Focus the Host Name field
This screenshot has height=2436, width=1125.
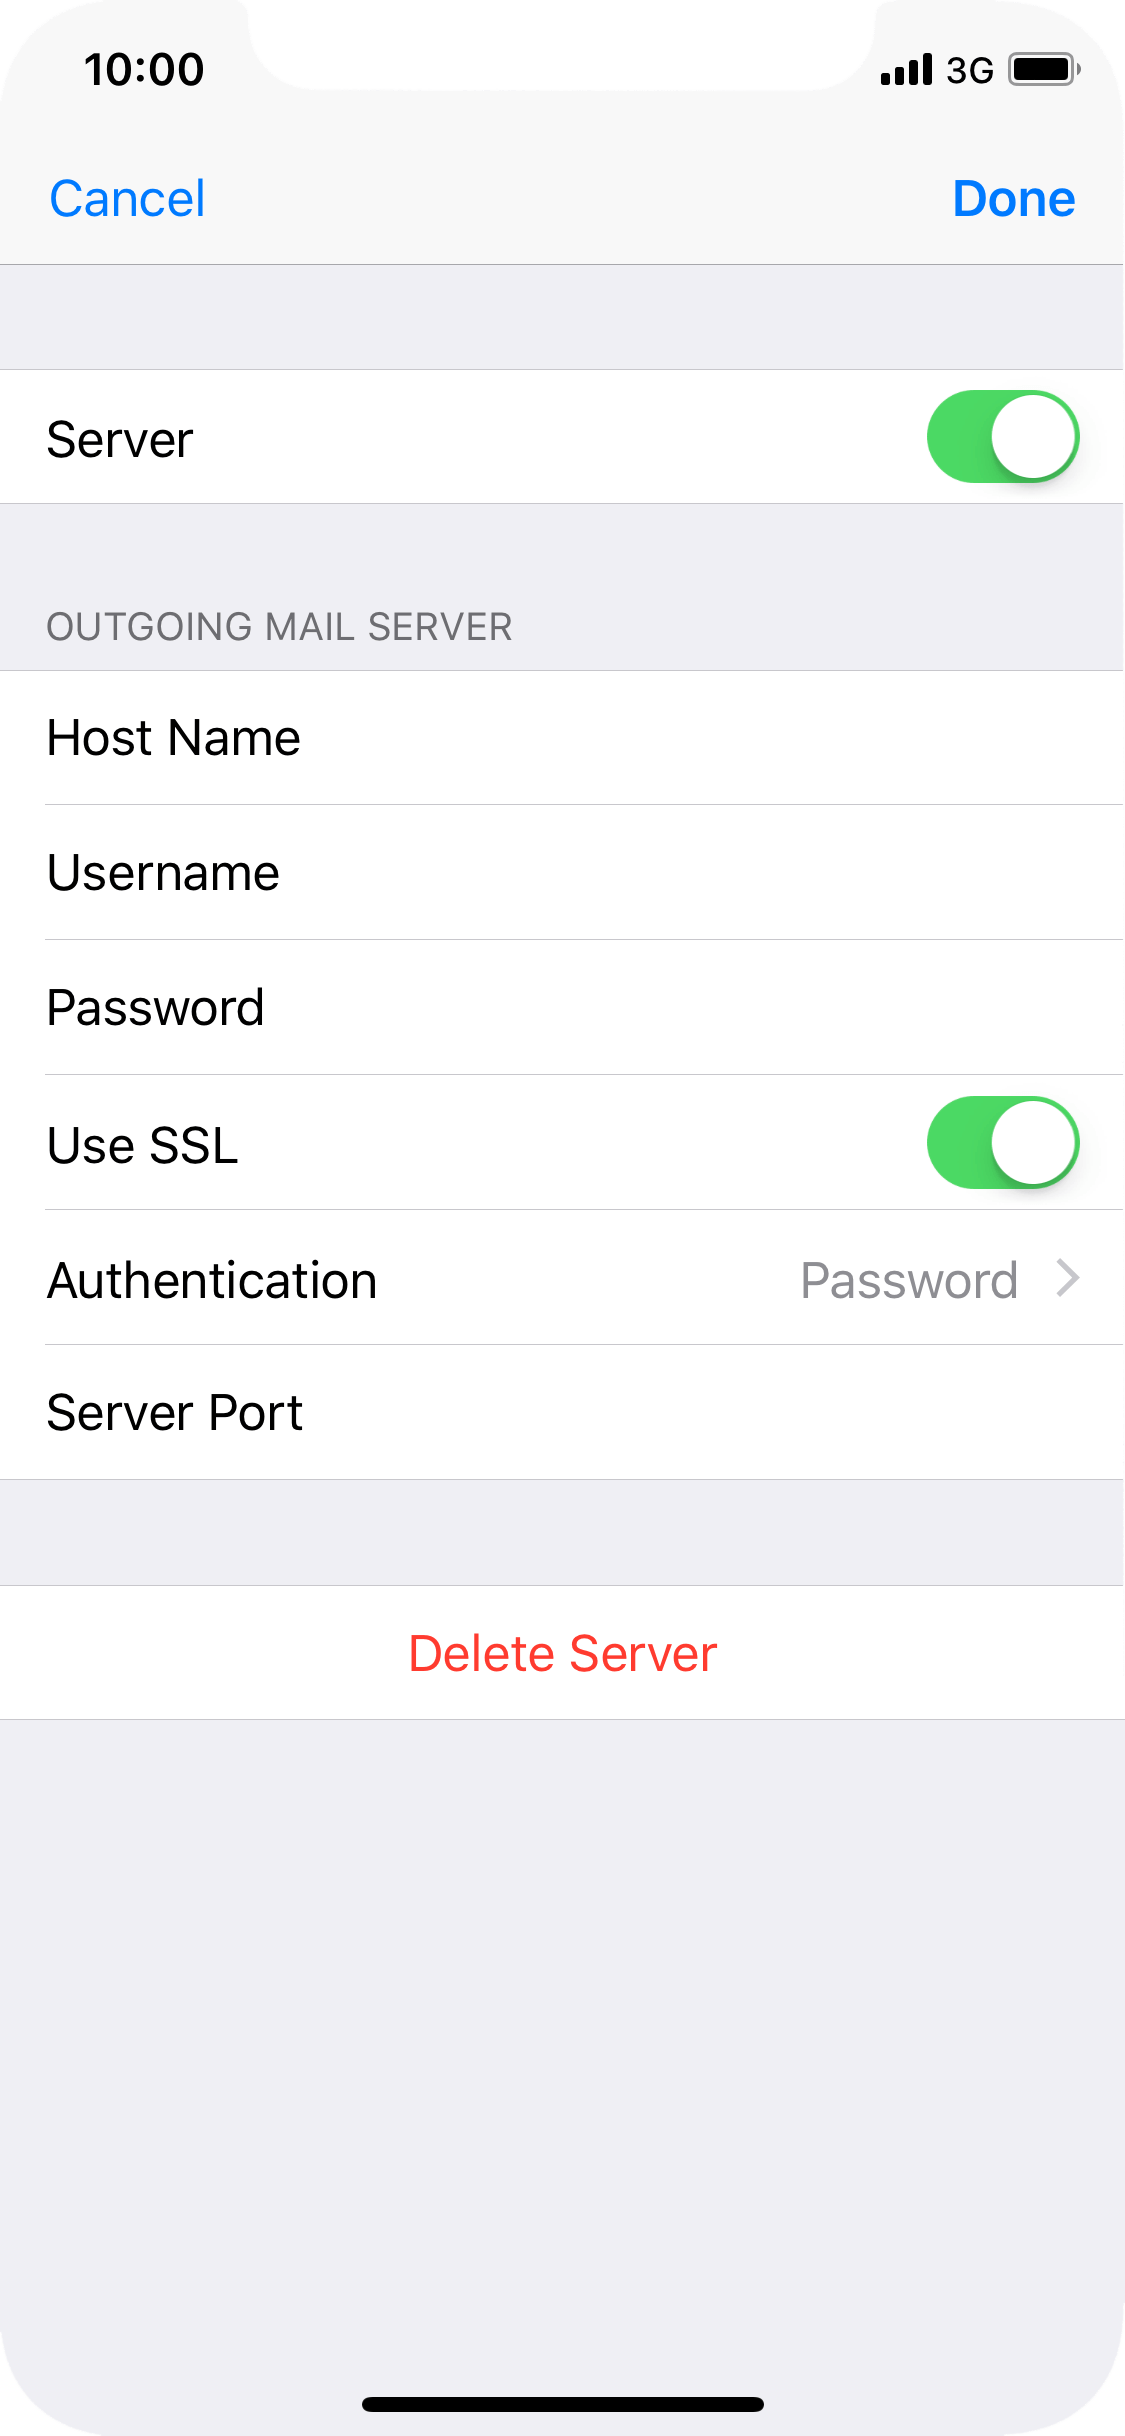pyautogui.click(x=562, y=738)
